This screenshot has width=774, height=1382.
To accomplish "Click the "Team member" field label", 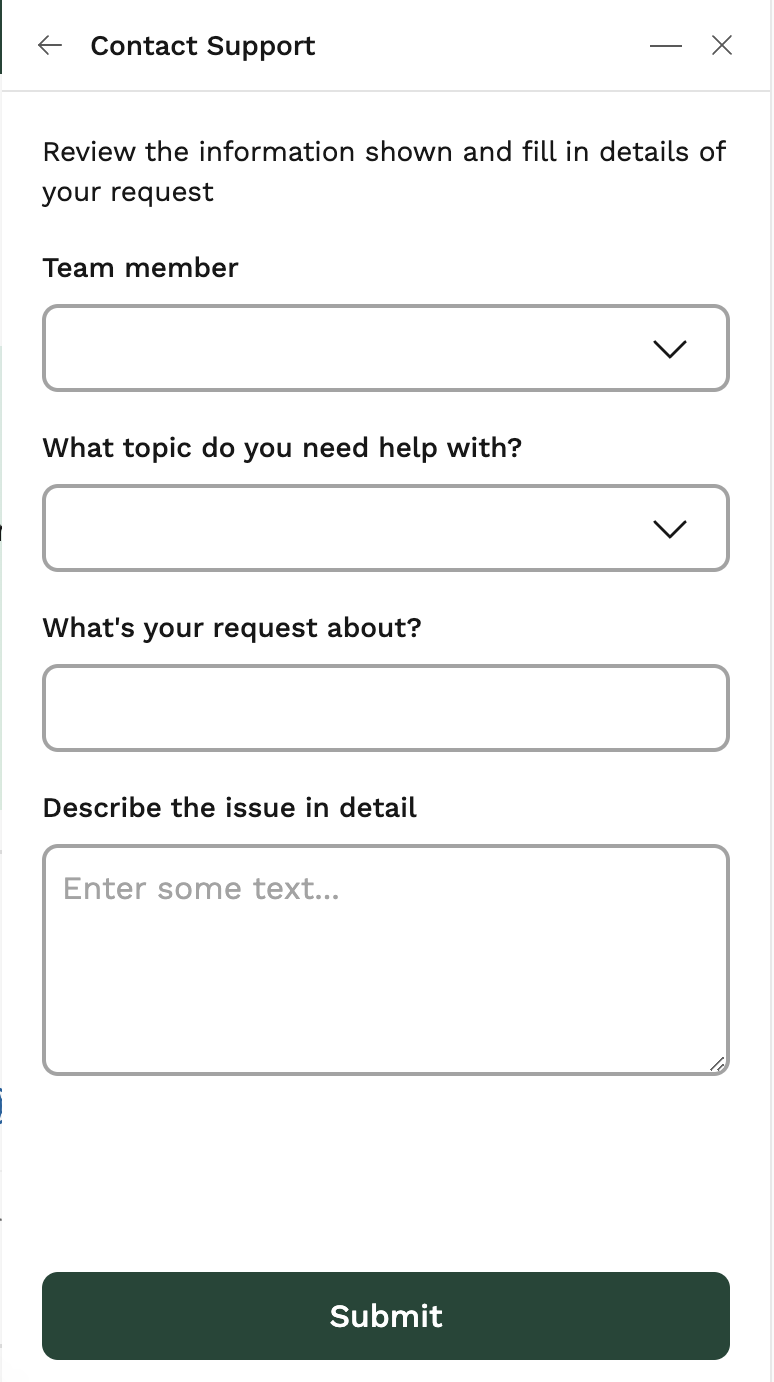I will [141, 268].
